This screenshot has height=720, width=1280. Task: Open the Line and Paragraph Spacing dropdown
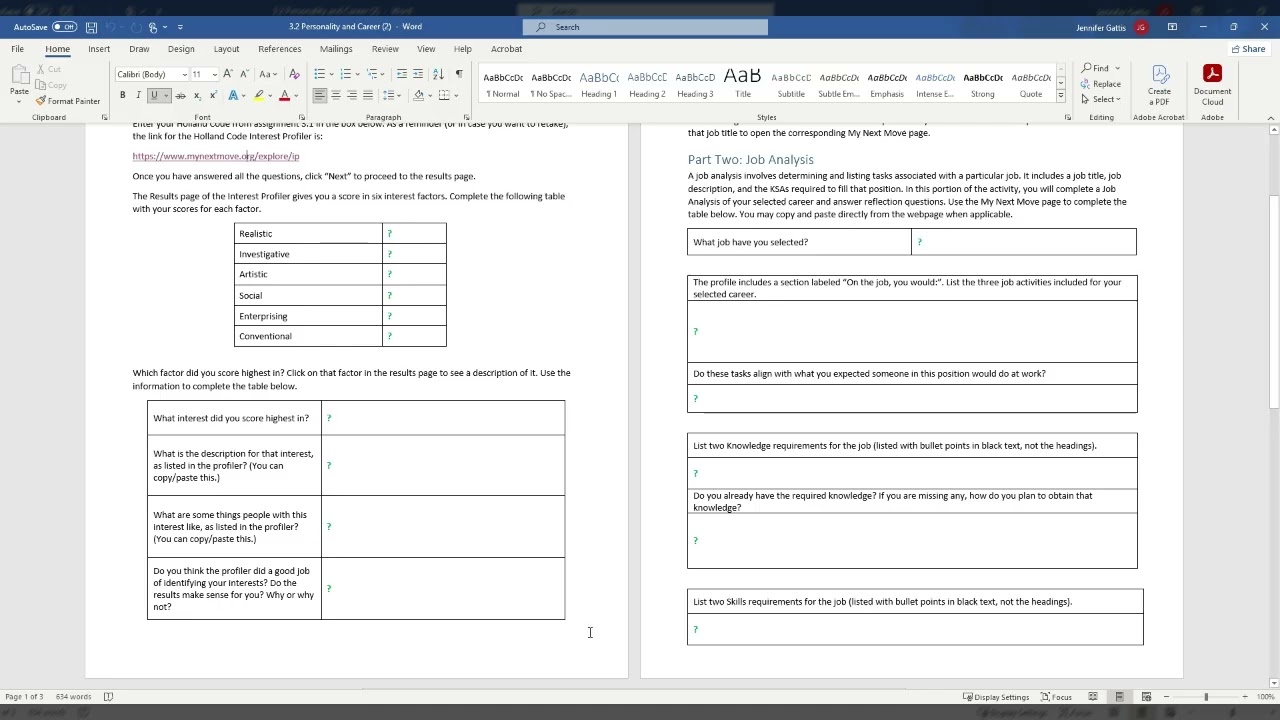pos(389,96)
